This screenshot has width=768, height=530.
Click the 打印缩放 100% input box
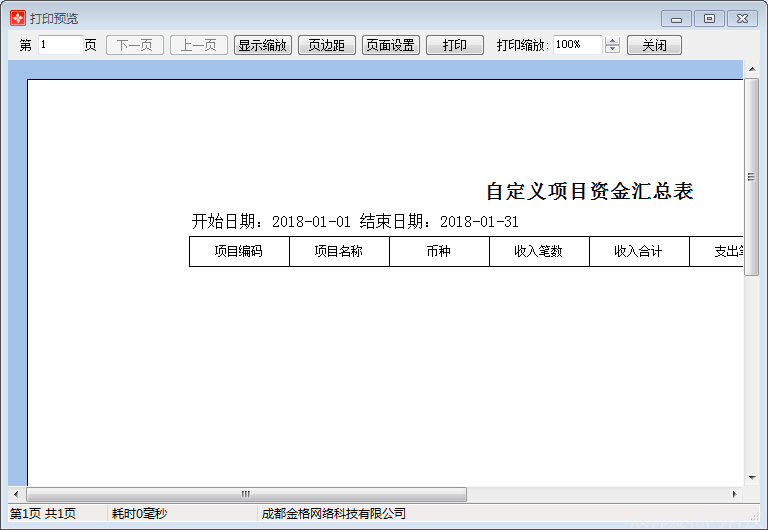pos(577,45)
